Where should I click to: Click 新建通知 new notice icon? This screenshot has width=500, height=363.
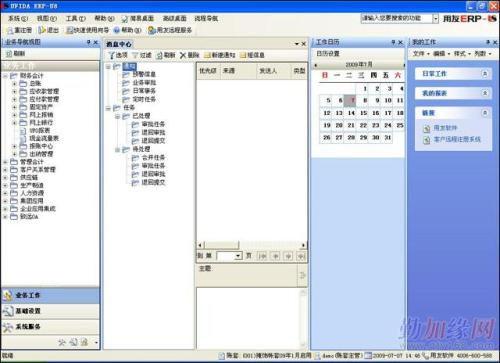click(x=207, y=55)
